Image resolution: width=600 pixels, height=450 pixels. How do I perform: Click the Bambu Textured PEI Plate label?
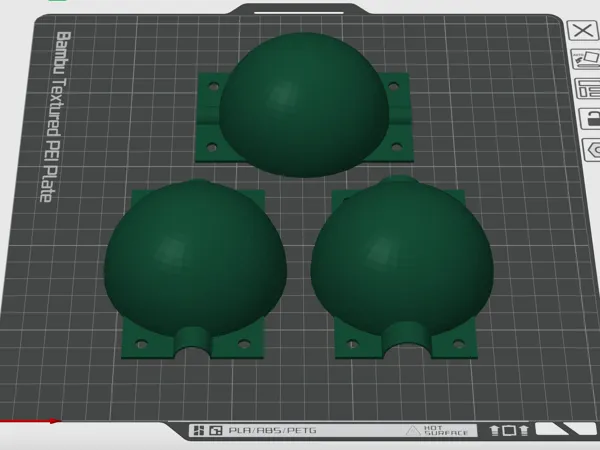(x=55, y=117)
